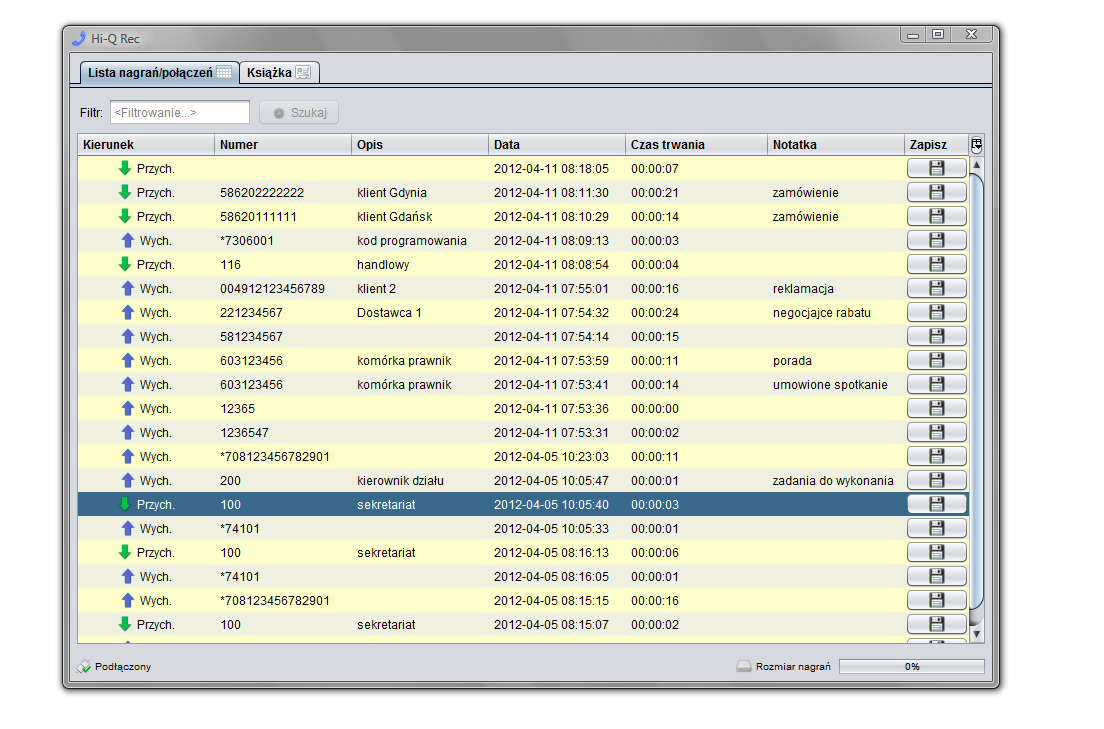Save the handlowy call recording
The width and height of the screenshot is (1104, 729).
tap(936, 263)
